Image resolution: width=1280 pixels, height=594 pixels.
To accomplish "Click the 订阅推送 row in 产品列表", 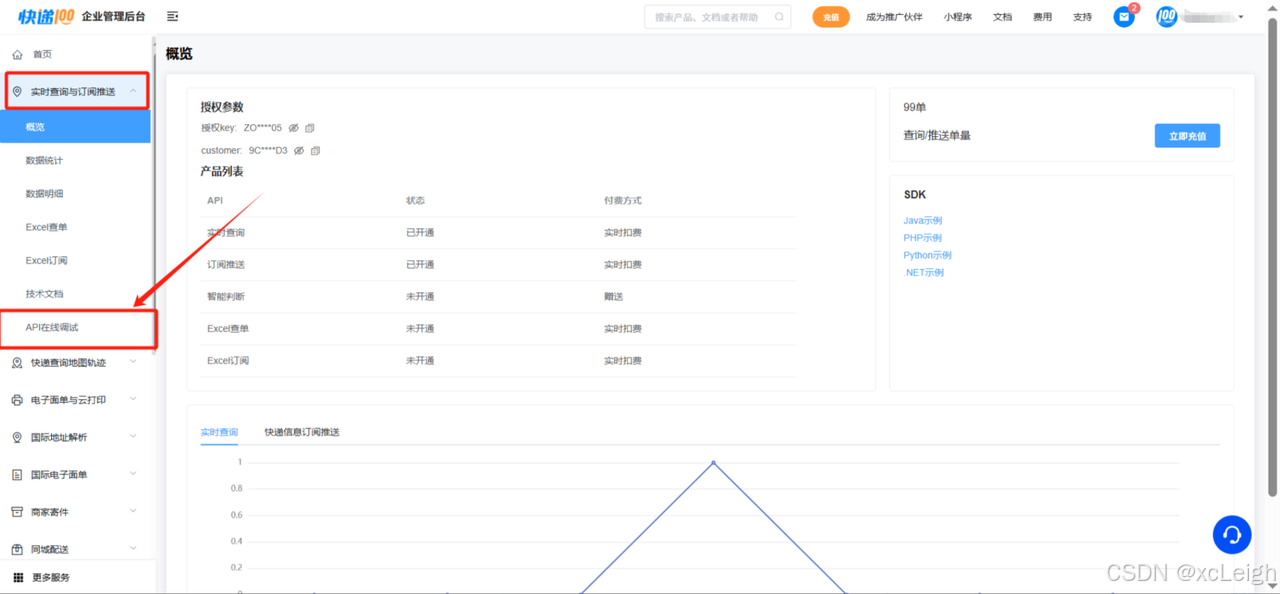I will (498, 264).
